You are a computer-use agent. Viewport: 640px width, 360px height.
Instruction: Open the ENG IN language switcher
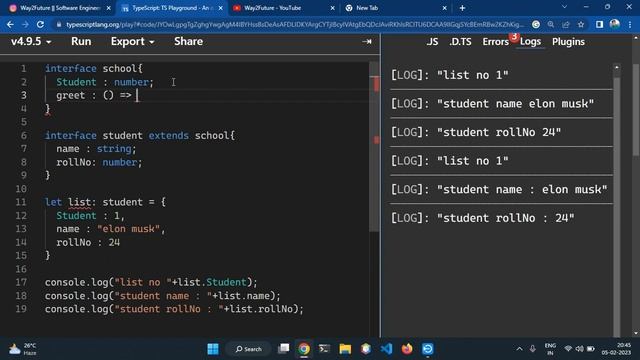[550, 349]
